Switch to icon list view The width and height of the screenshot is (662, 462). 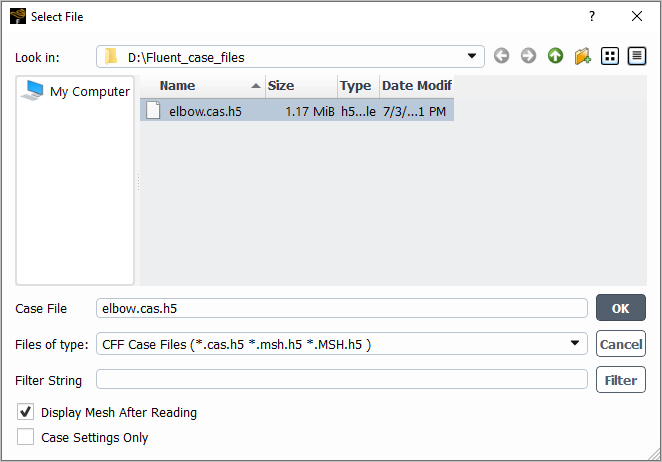pos(610,56)
